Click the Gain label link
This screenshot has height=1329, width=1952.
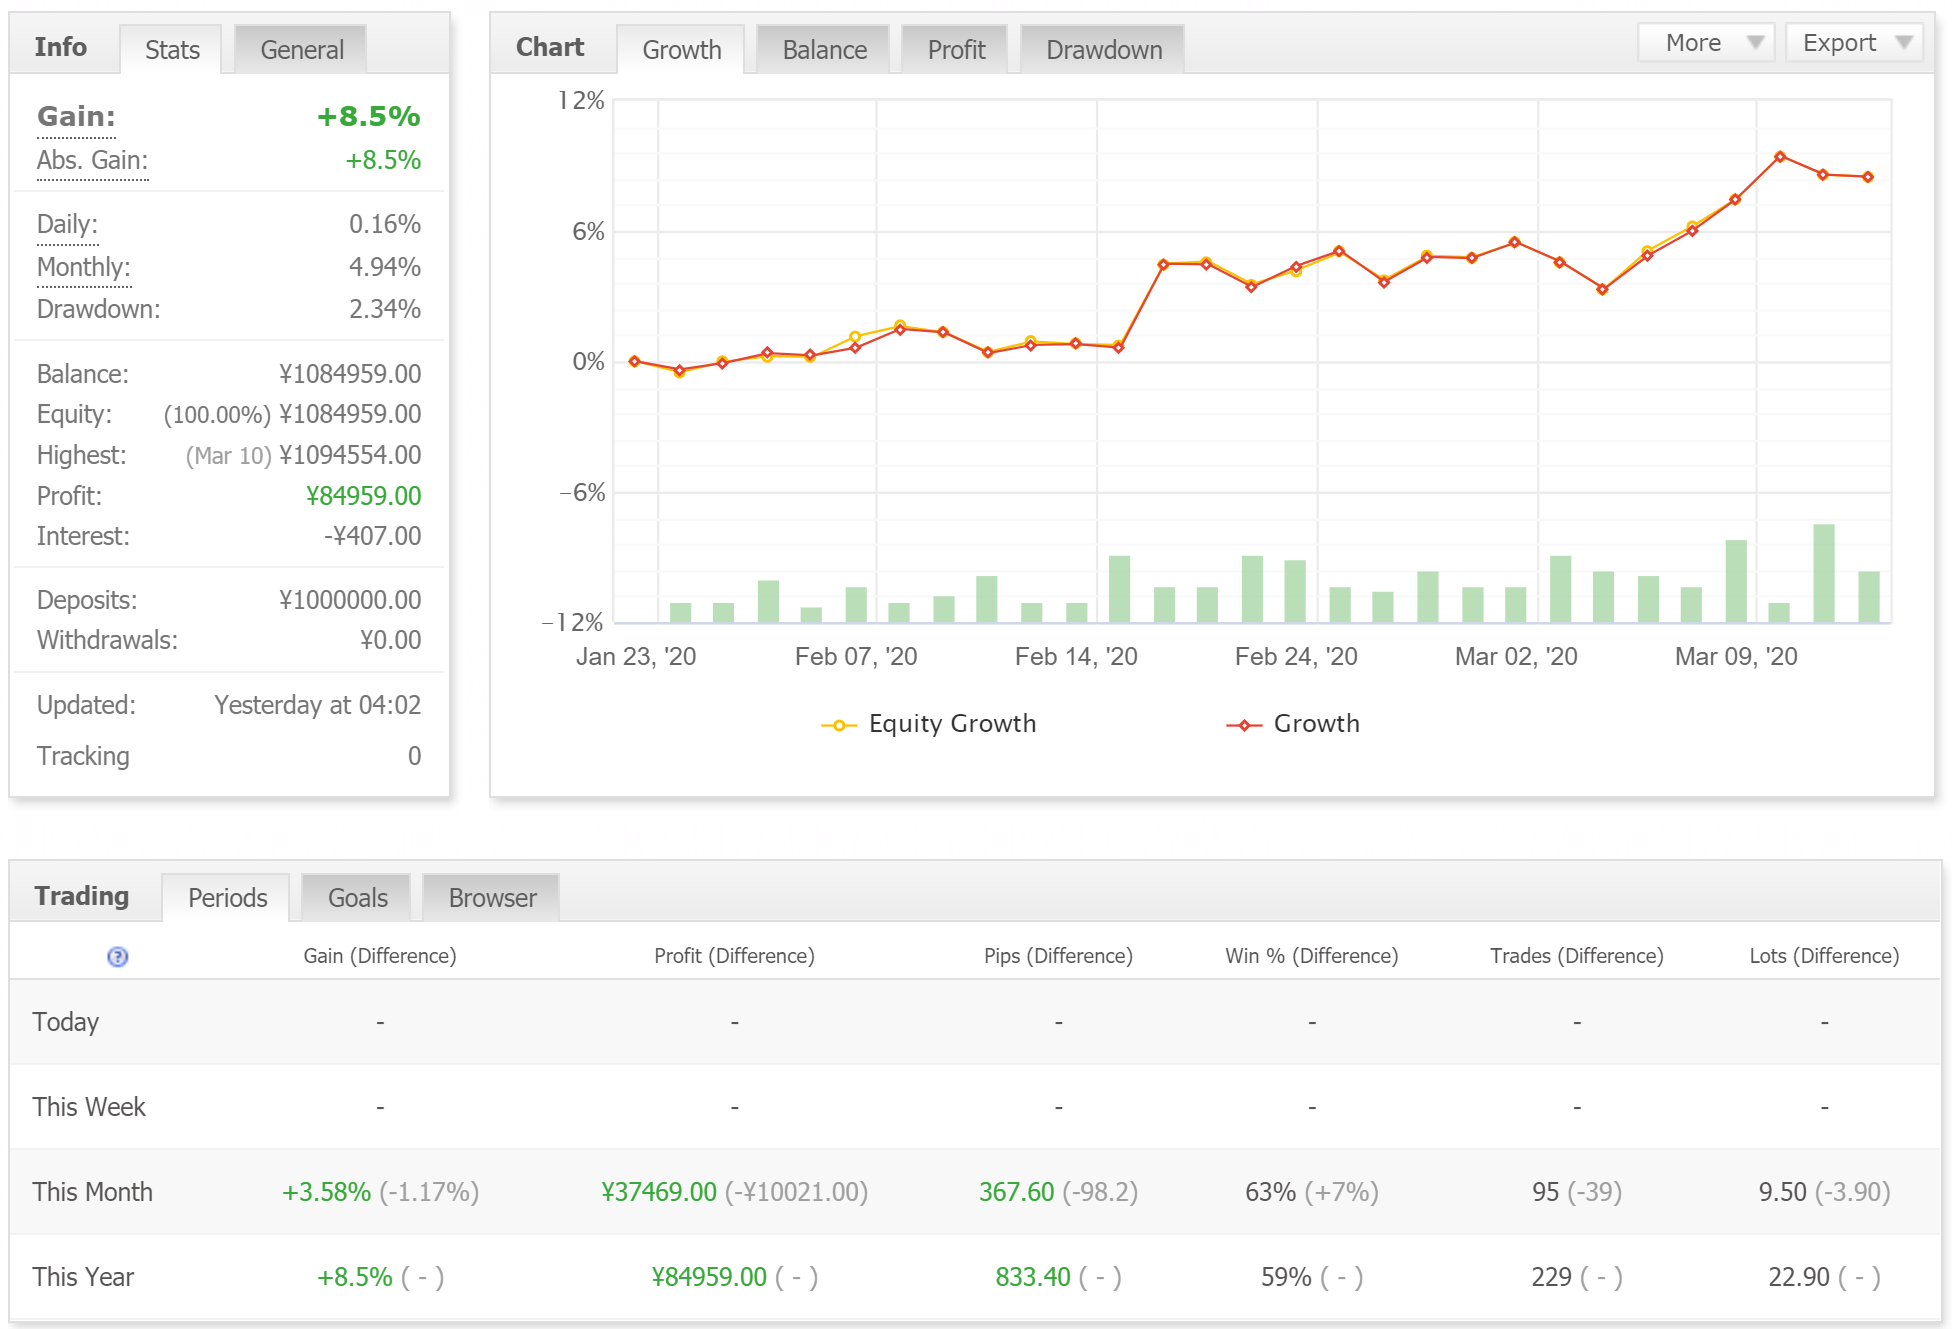(76, 117)
